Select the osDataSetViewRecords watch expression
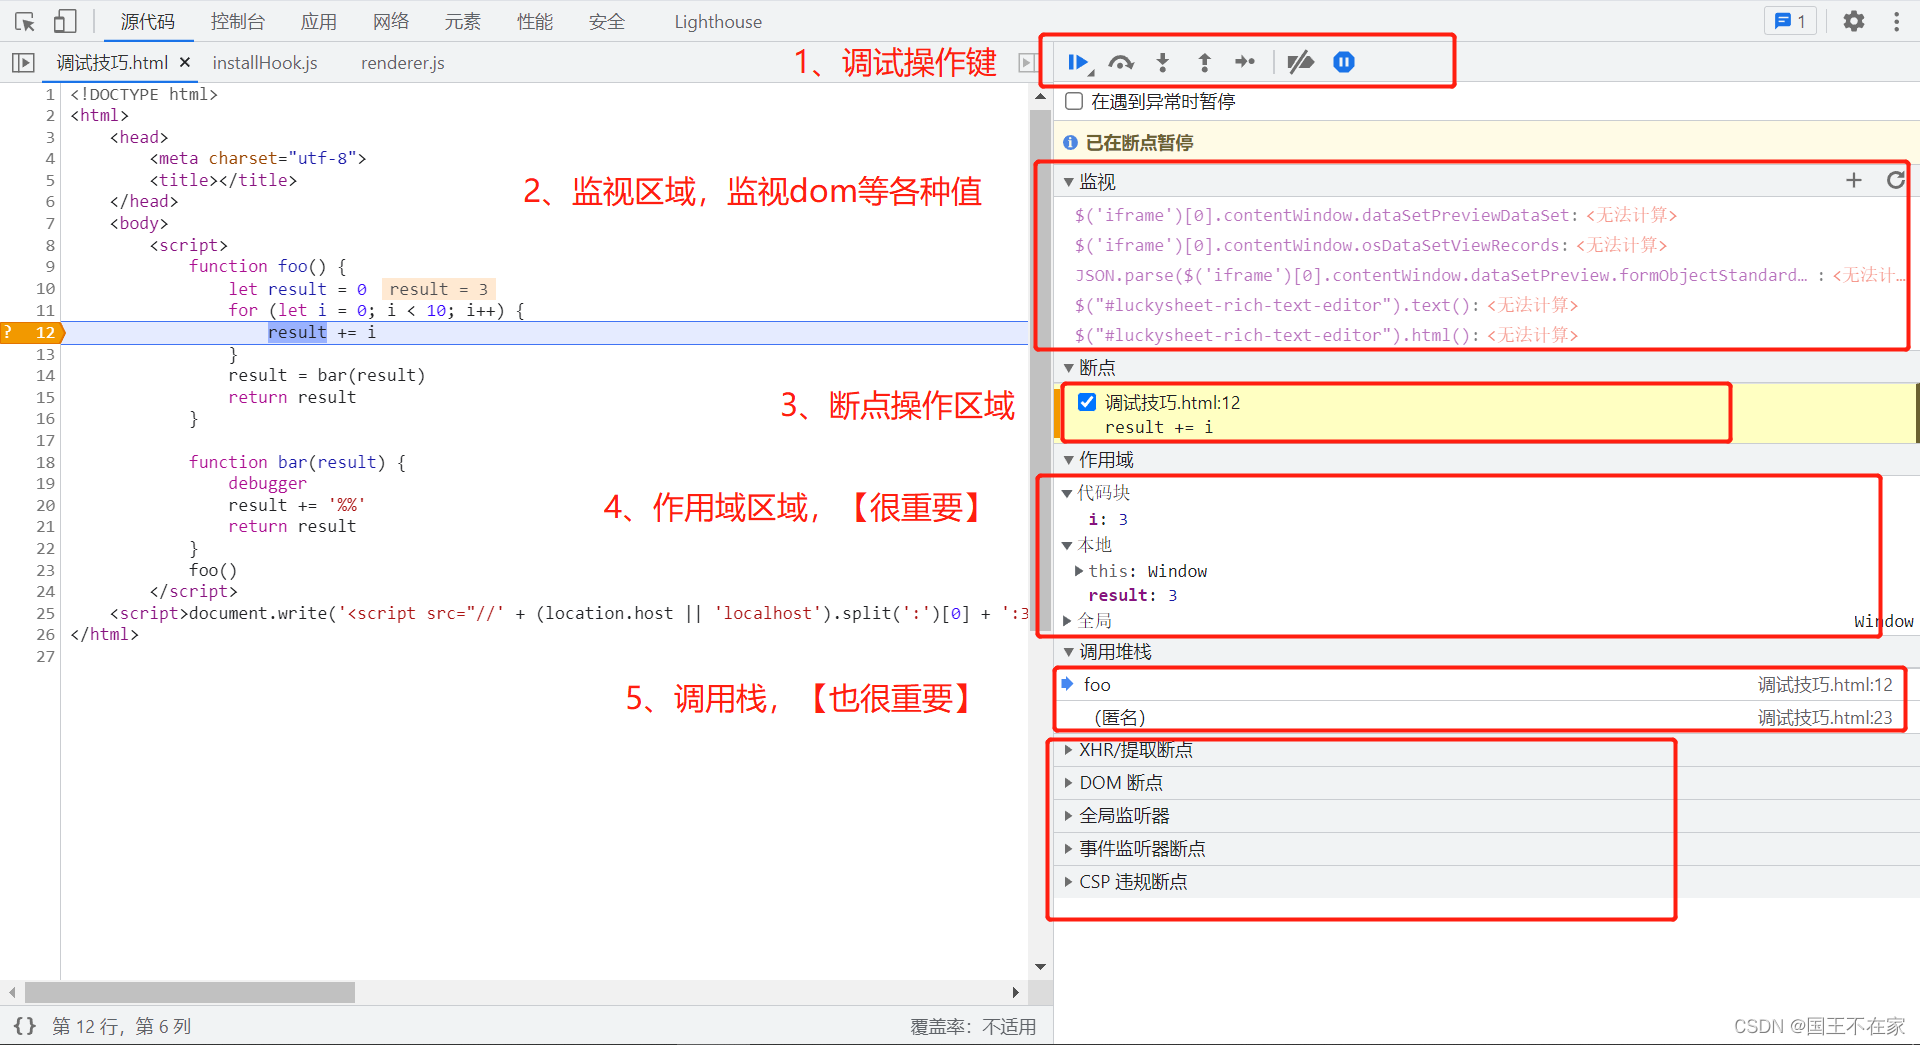The image size is (1920, 1045). point(1371,245)
